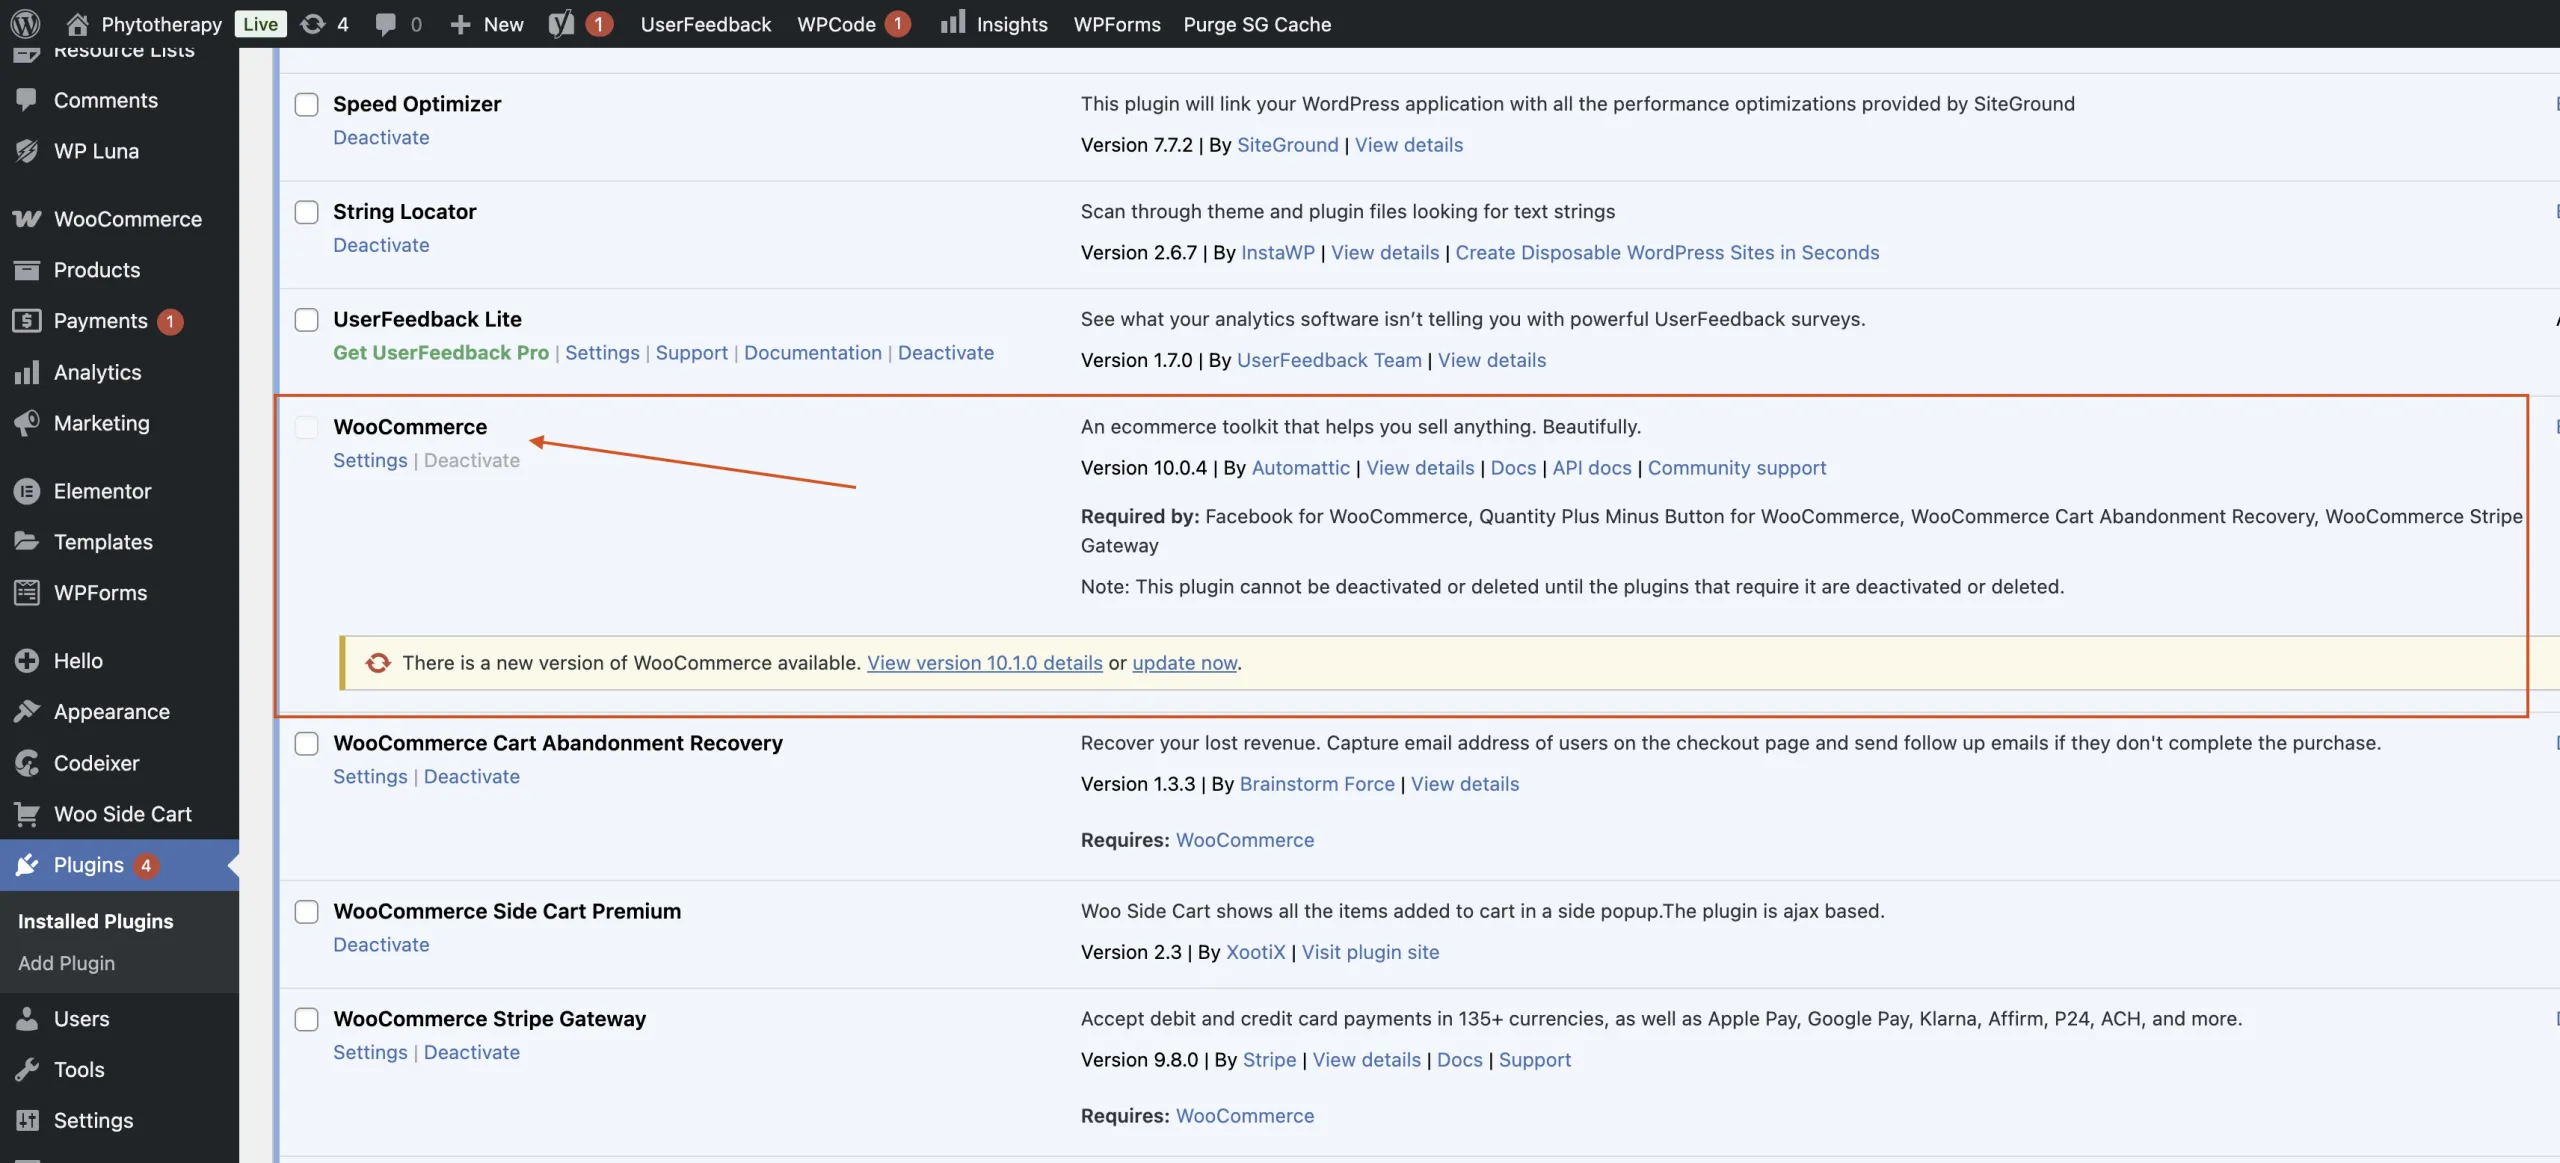Screen dimensions: 2560x1163
Task: Open the New content dropdown
Action: click(488, 23)
